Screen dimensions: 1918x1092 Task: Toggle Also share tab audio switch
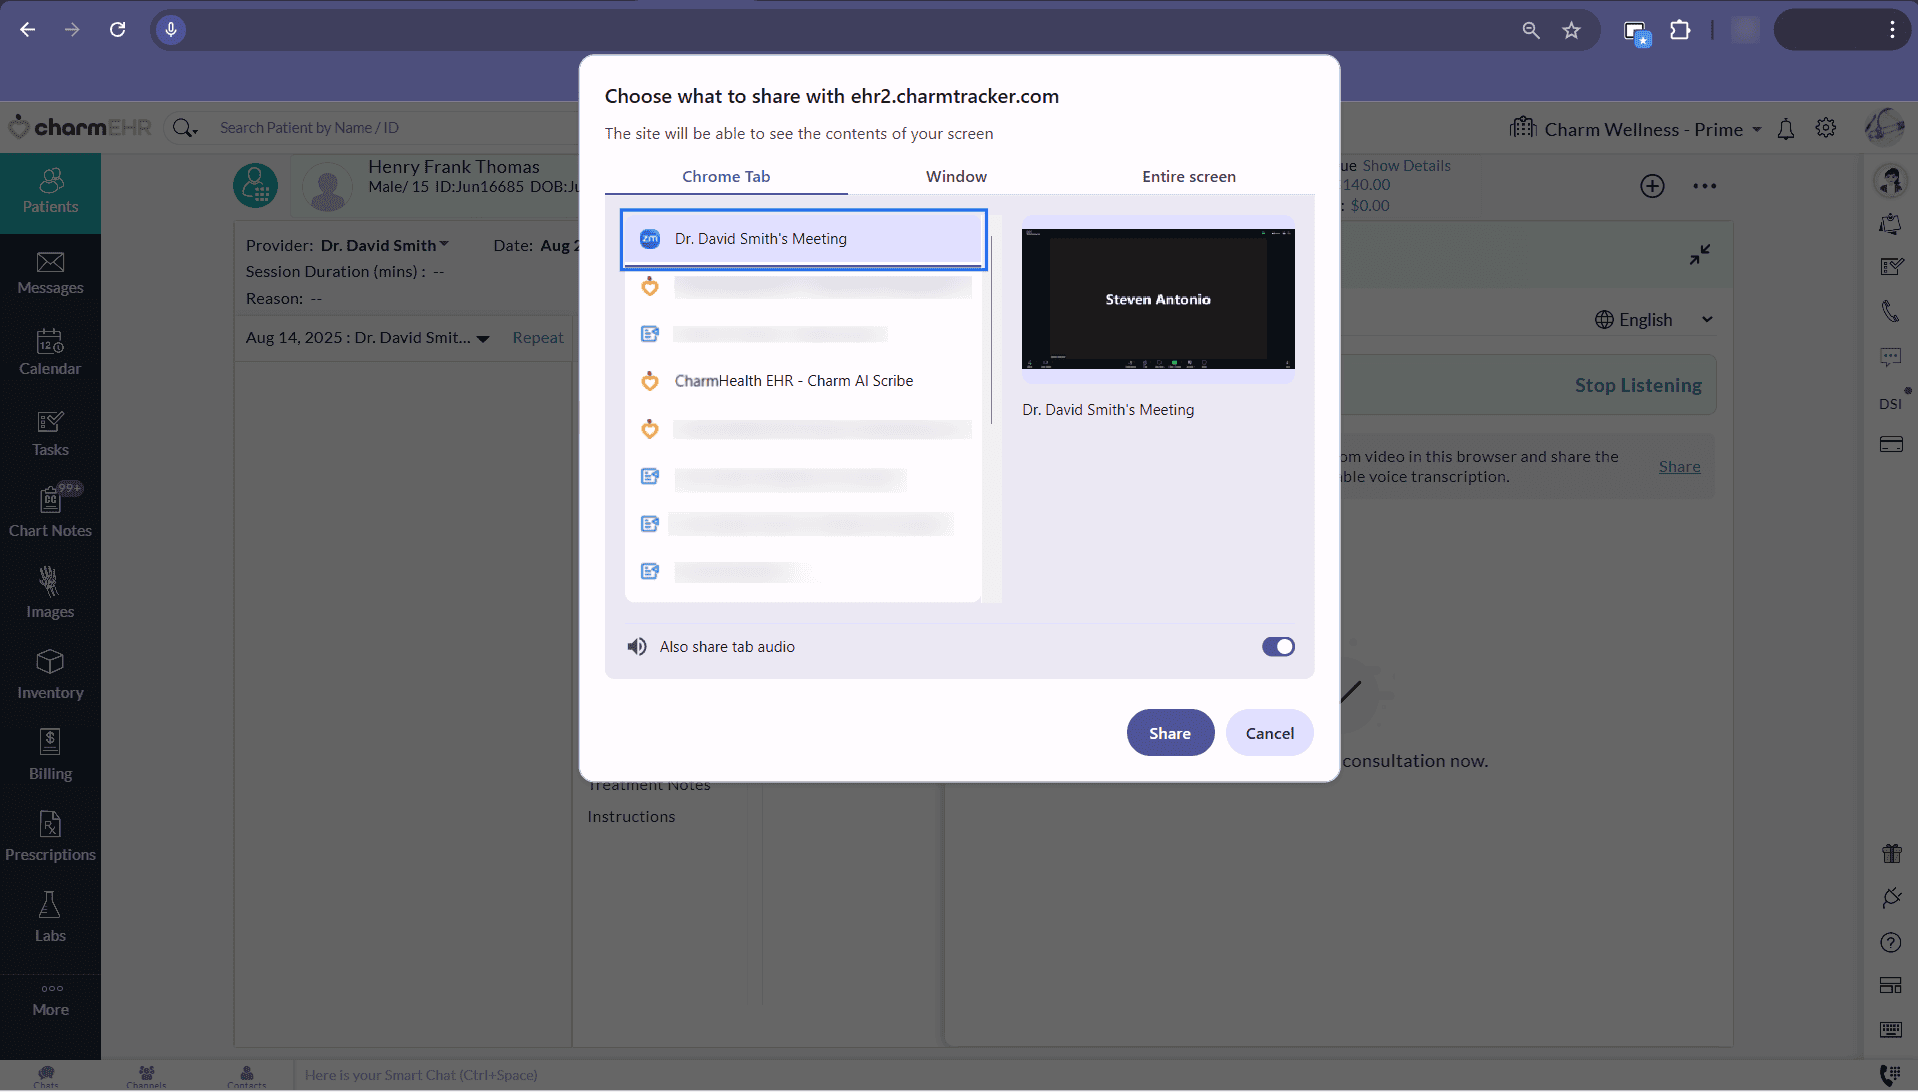pos(1277,647)
